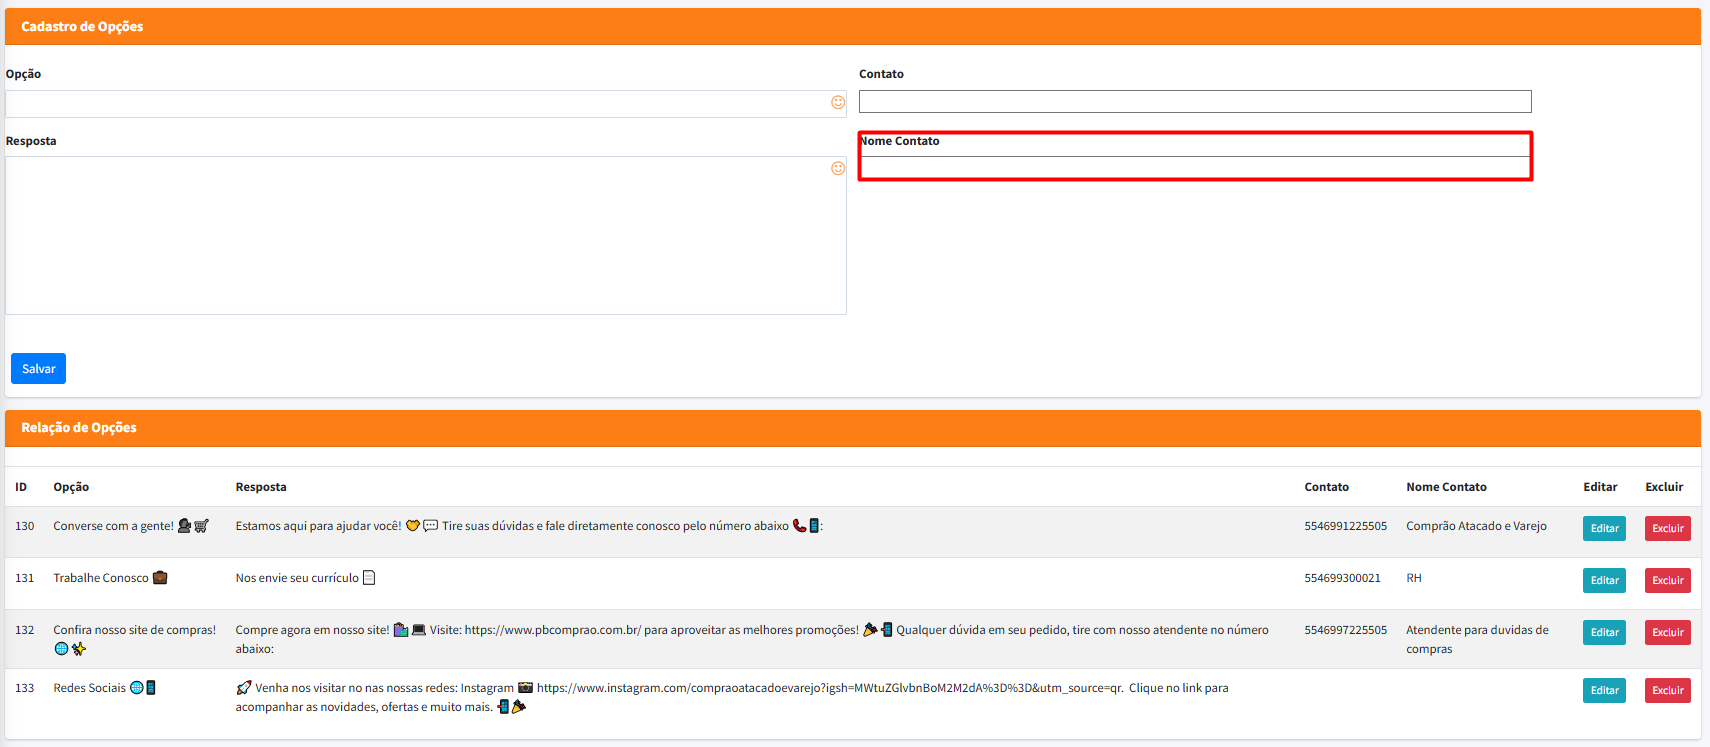
Task: Click the Resposta column header in table
Action: (x=261, y=487)
